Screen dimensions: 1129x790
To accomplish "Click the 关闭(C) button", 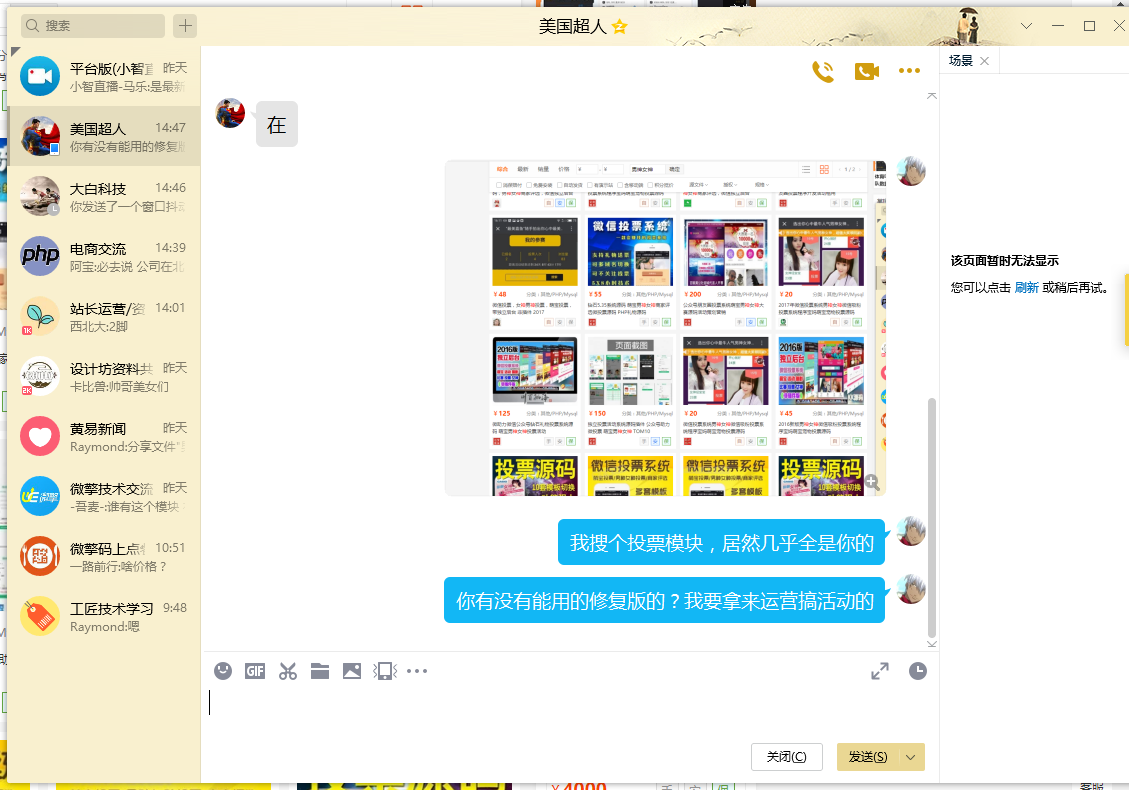I will click(786, 757).
